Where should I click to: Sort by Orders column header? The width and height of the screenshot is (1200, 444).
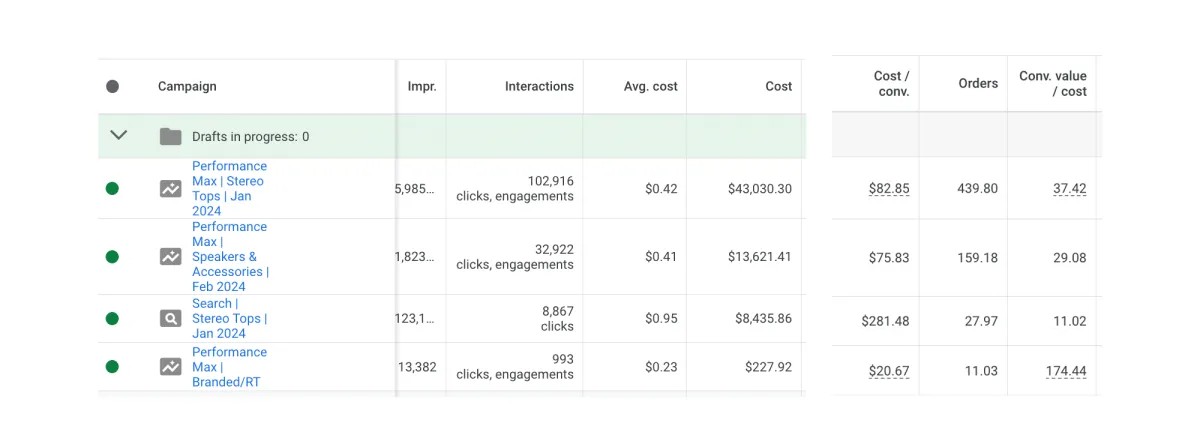coord(978,83)
